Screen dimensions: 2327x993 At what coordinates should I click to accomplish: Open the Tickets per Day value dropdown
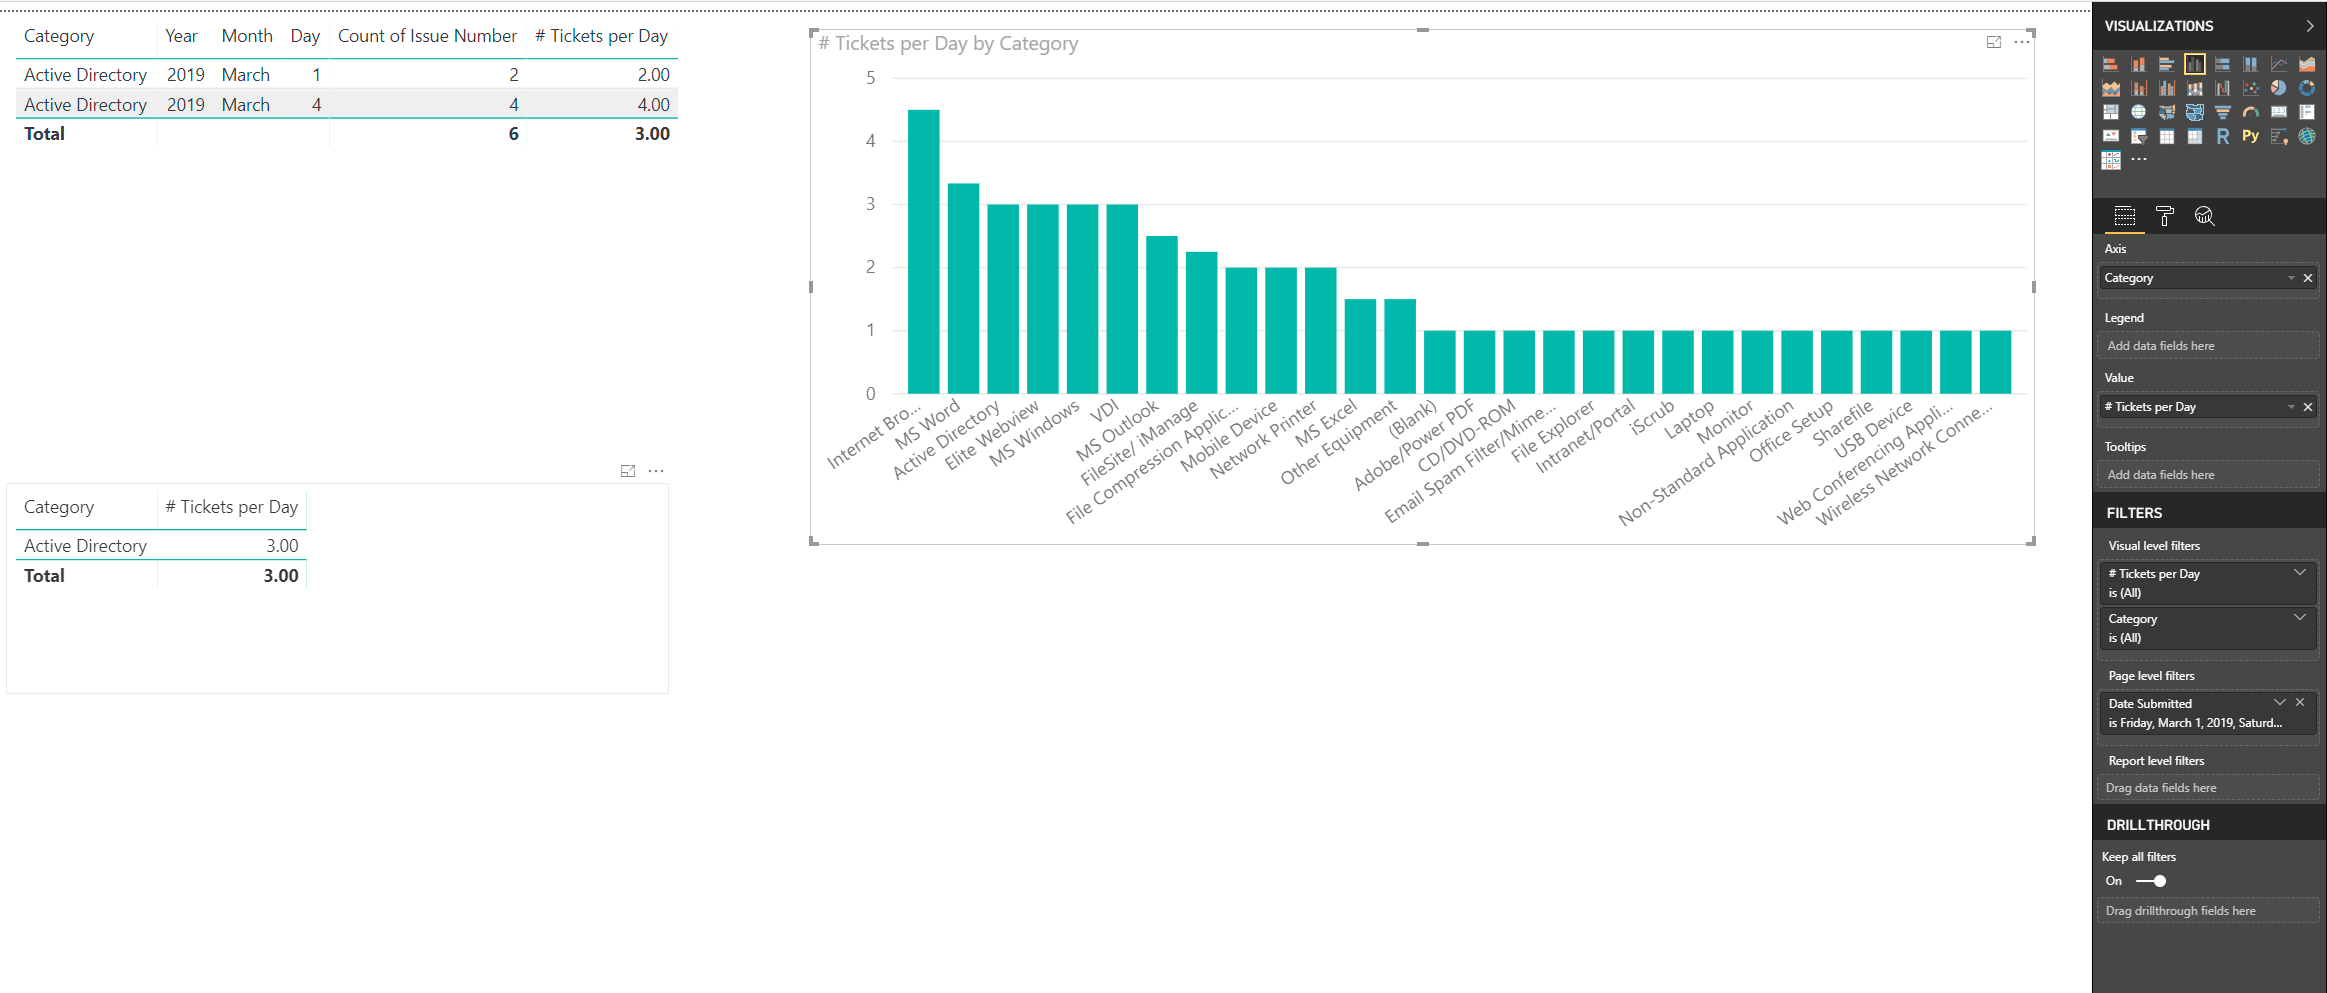coord(2291,407)
